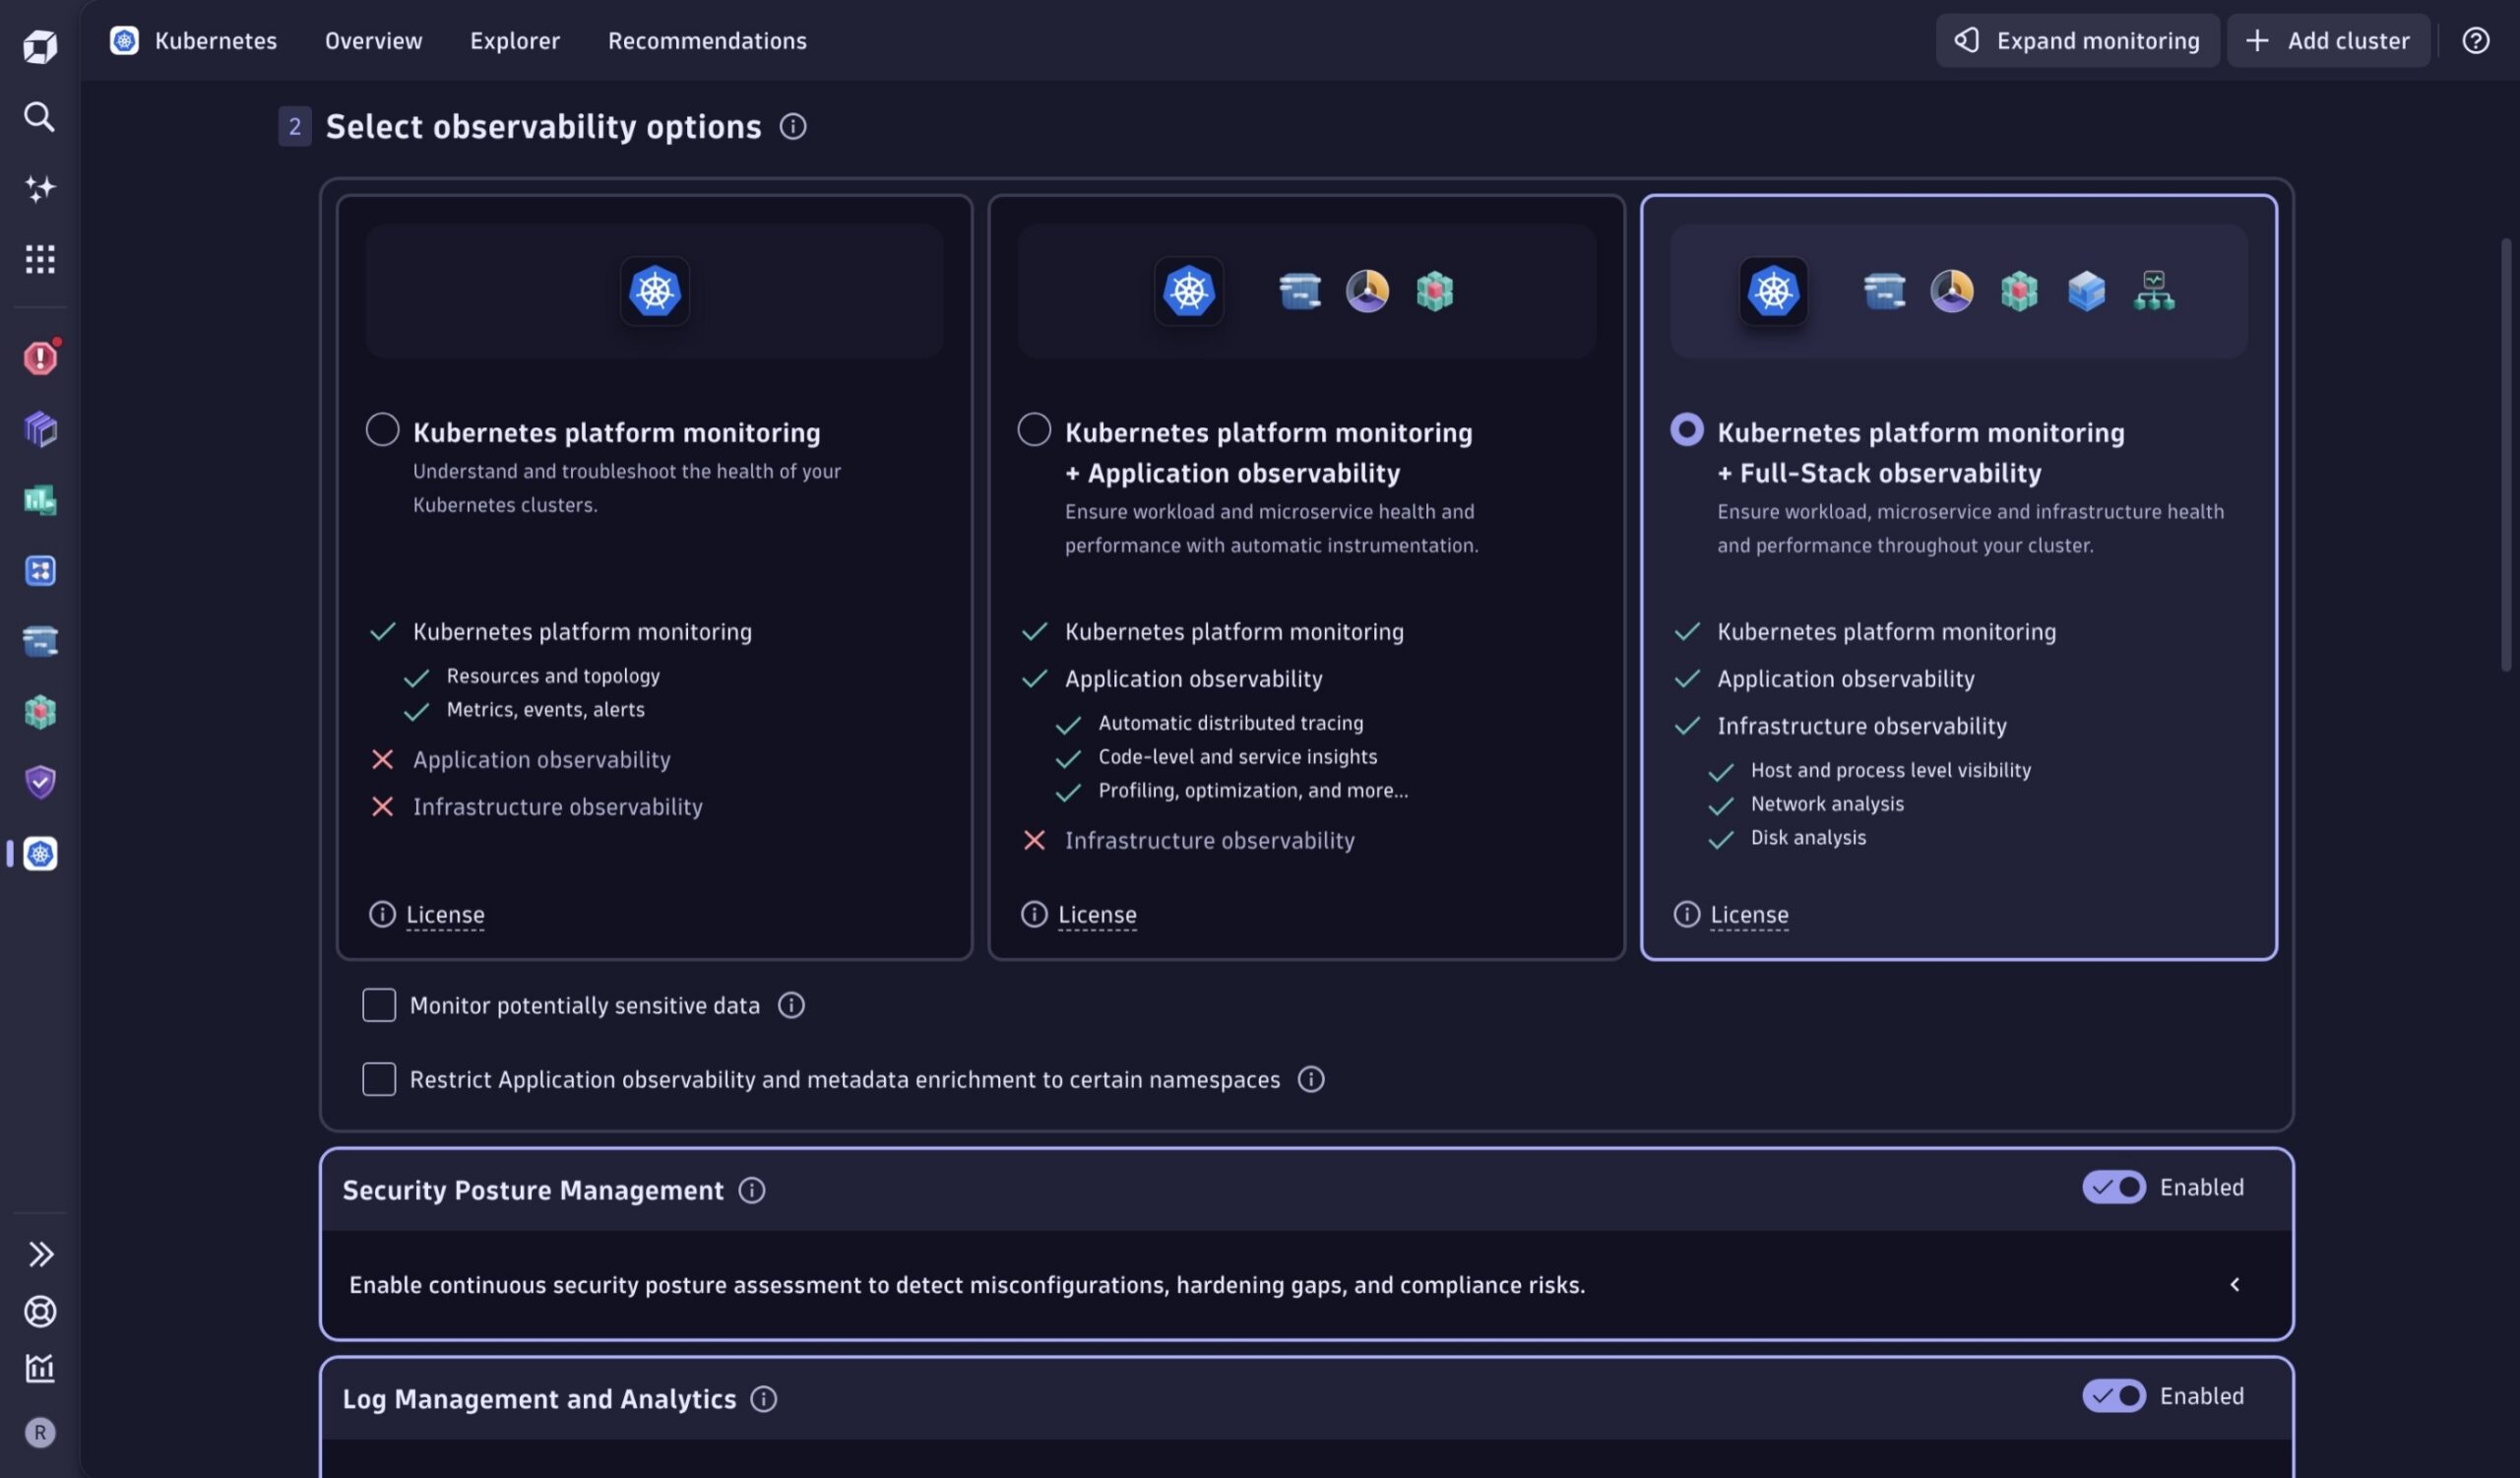
Task: Open the Problems alert icon in sidebar
Action: 40,357
